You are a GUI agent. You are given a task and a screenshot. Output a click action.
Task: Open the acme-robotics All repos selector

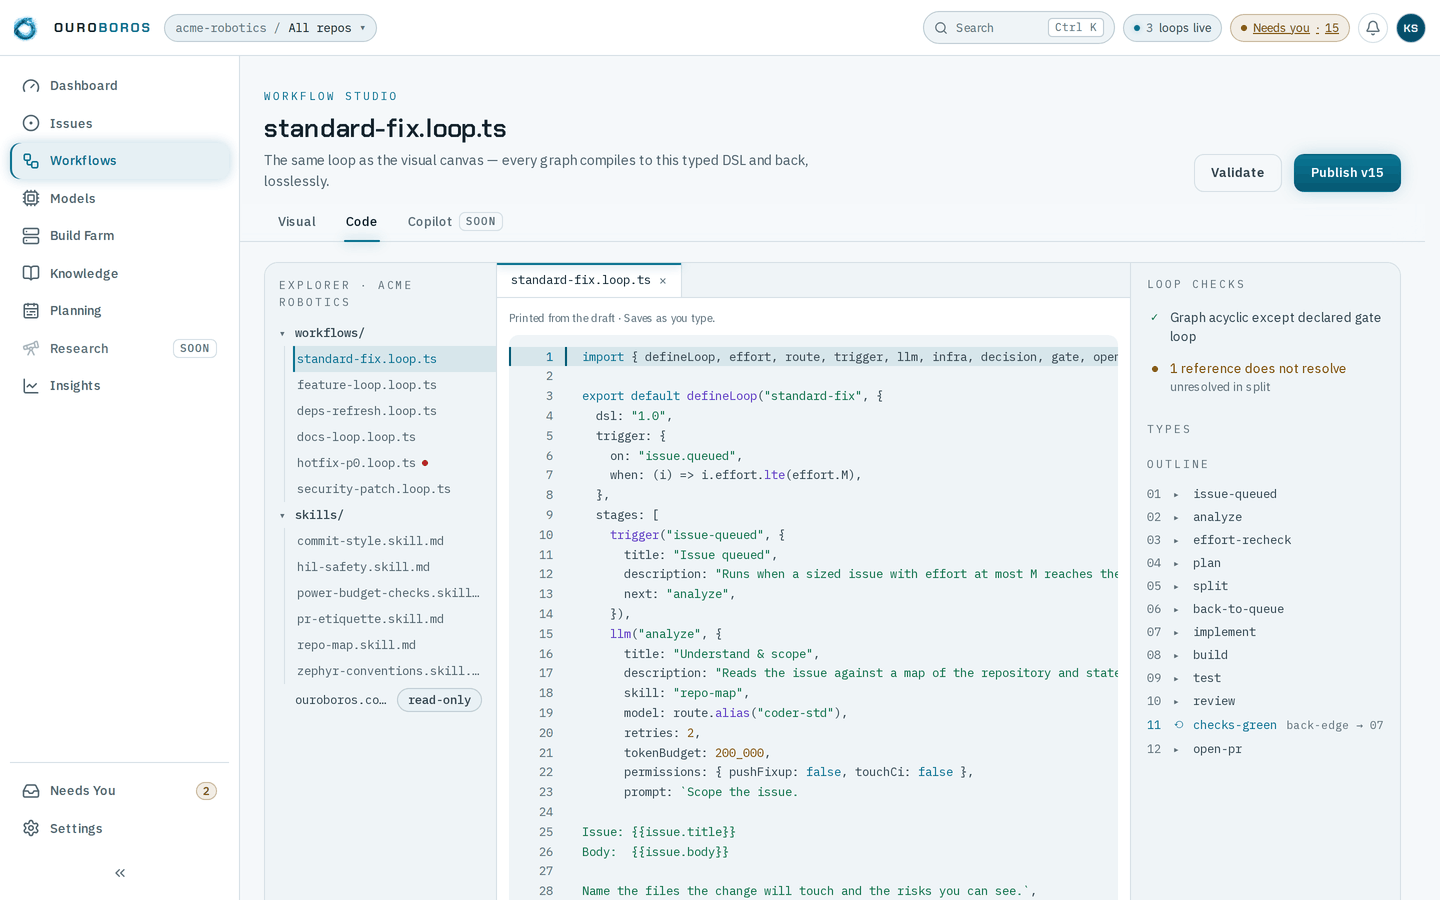point(270,28)
